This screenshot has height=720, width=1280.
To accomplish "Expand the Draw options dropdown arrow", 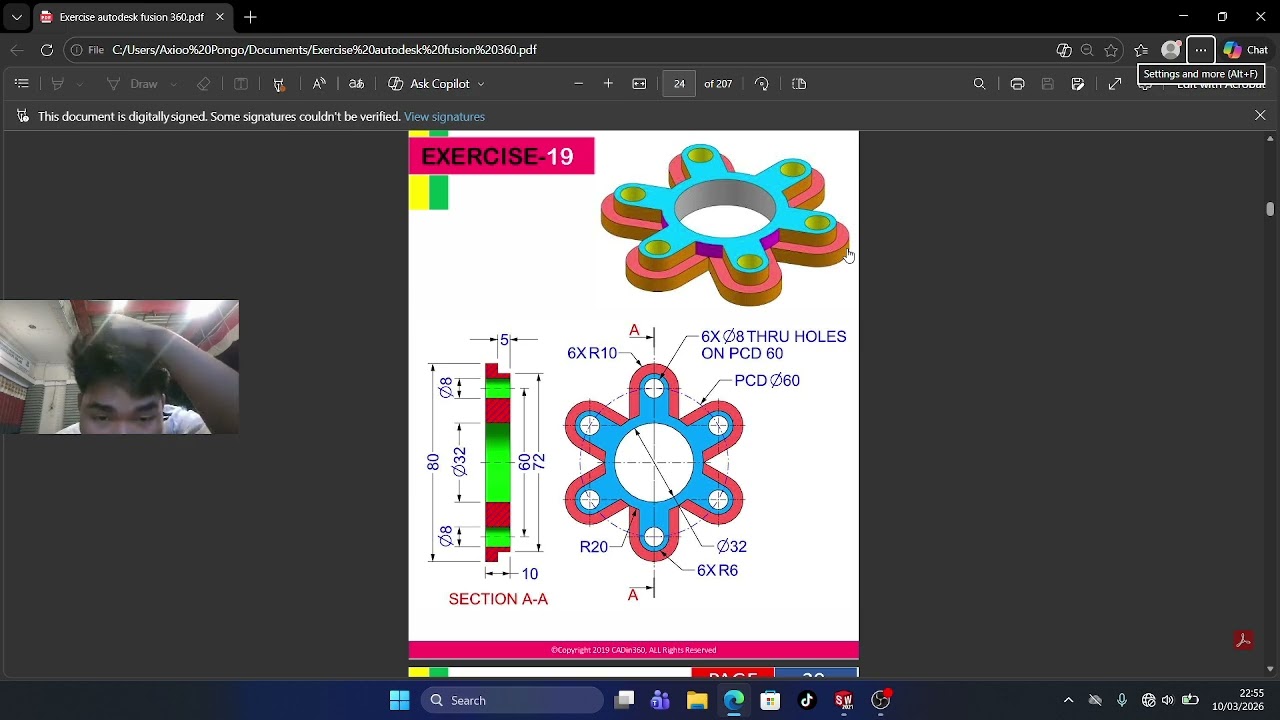I will [x=173, y=84].
